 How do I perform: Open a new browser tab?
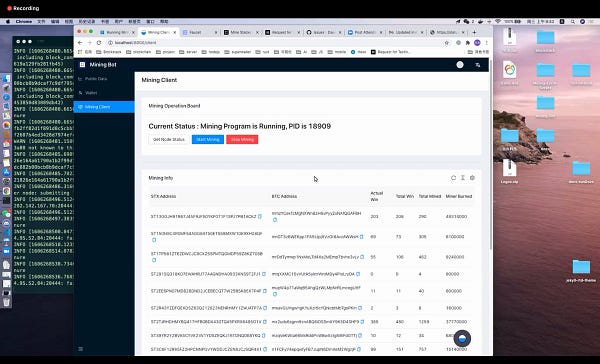coord(474,33)
